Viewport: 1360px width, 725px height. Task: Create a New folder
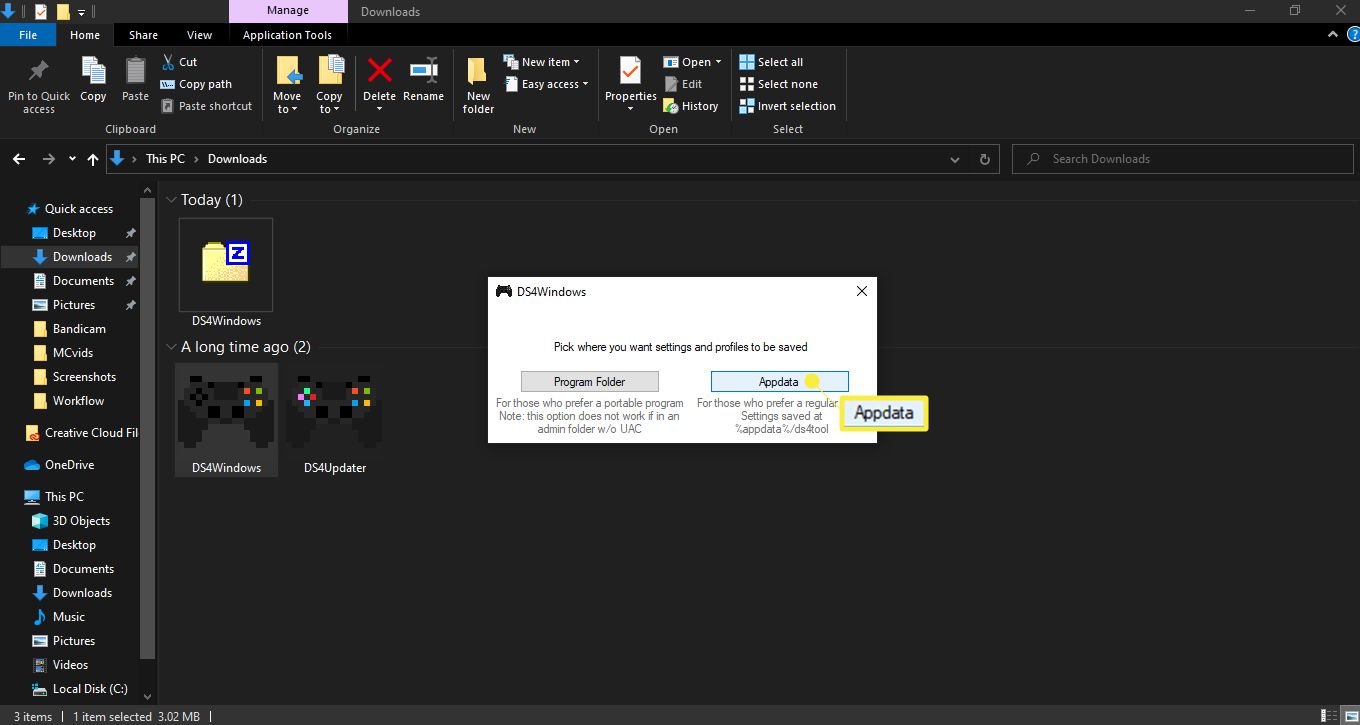coord(478,85)
